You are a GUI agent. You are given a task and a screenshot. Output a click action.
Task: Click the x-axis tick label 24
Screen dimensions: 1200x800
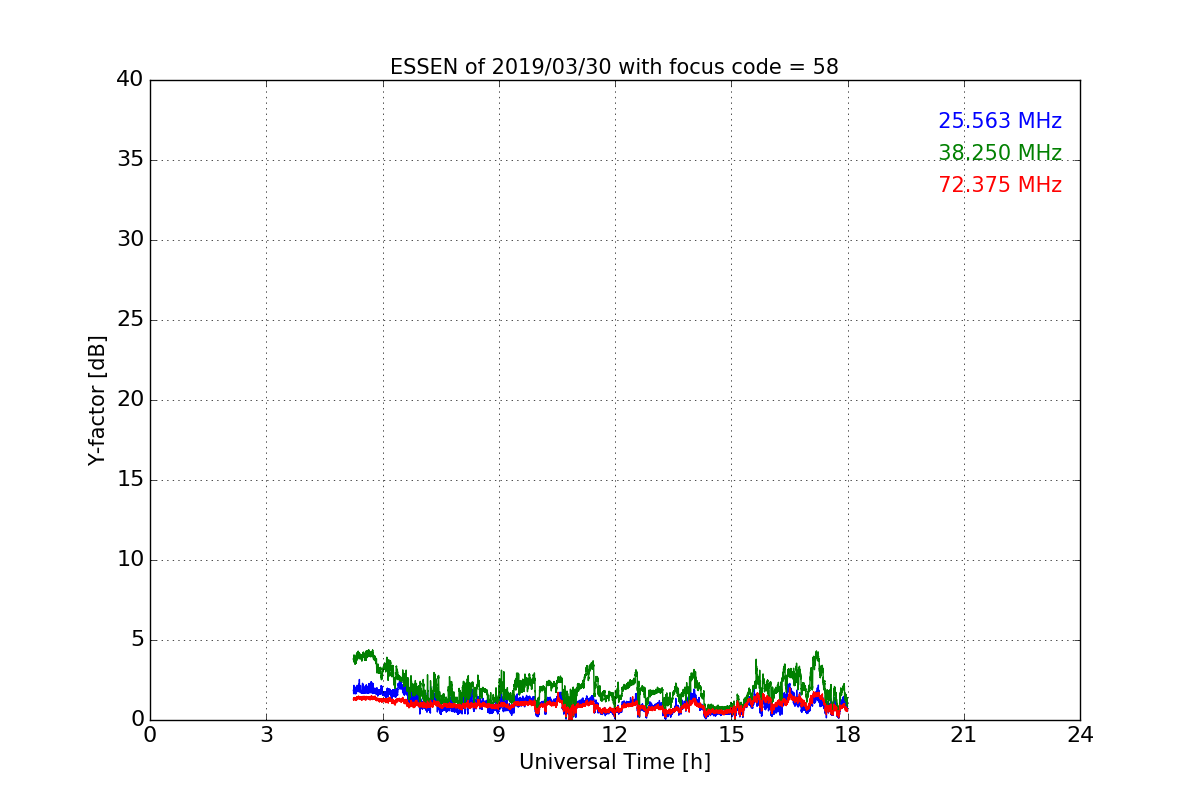click(x=1080, y=734)
